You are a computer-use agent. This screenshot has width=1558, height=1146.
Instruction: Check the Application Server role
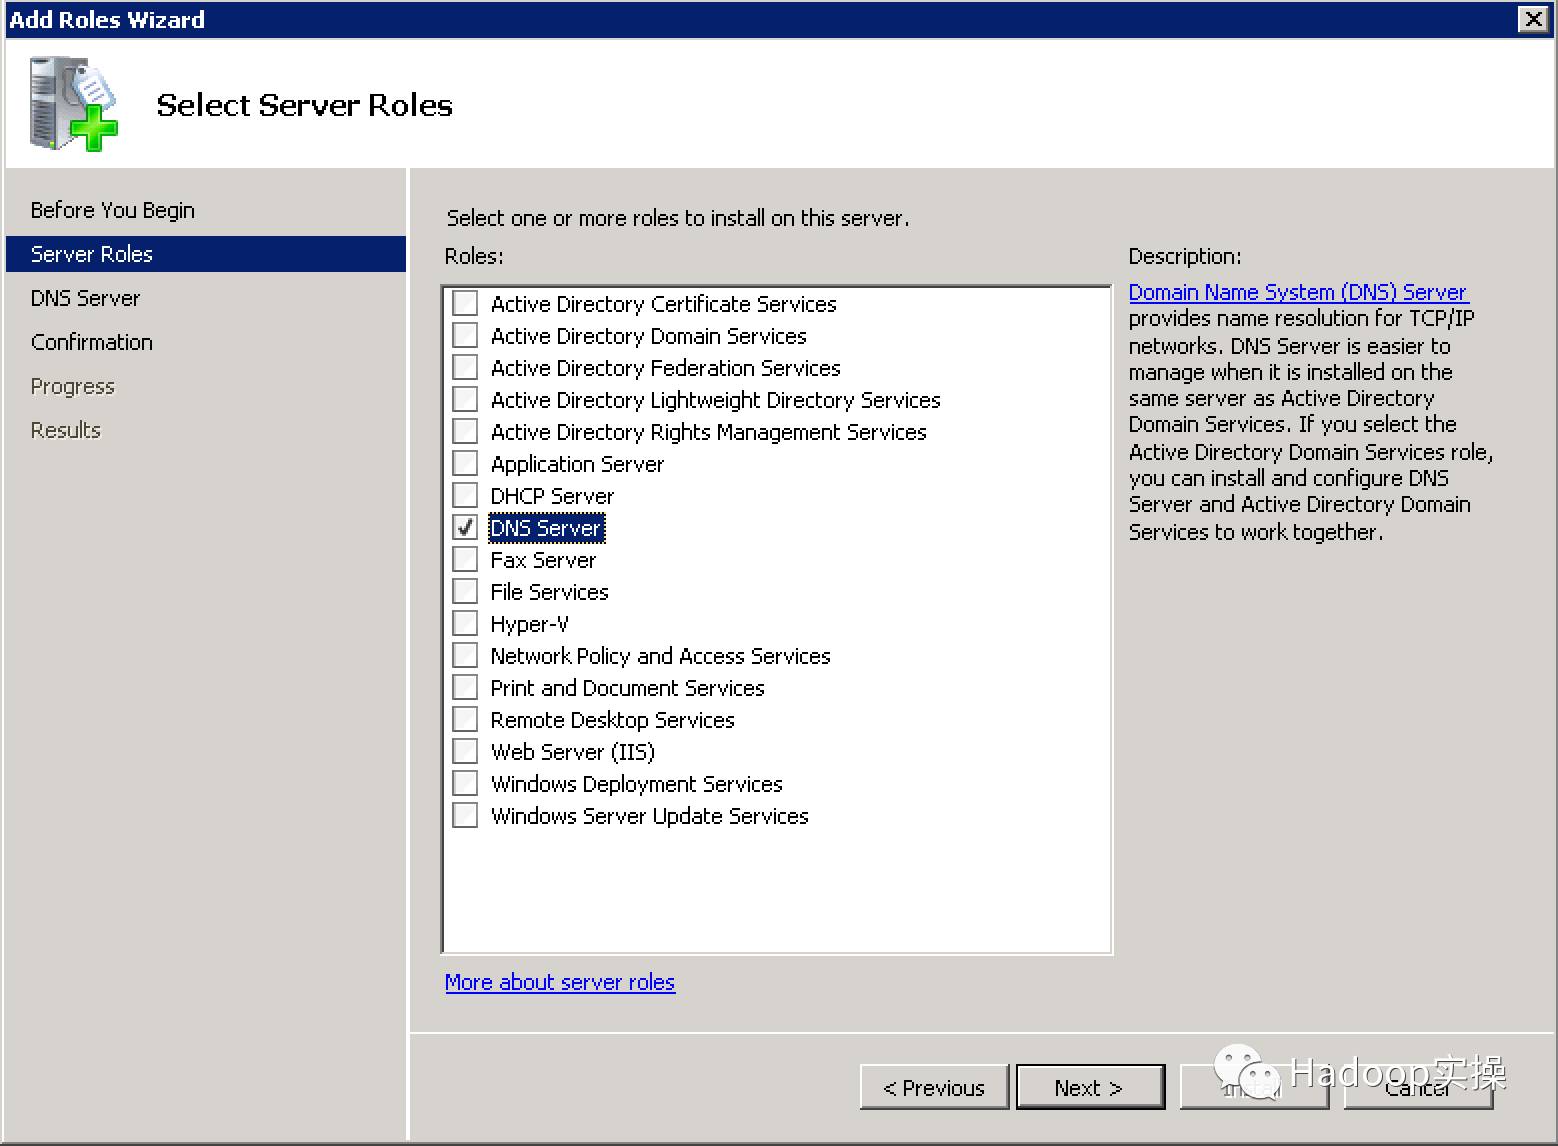465,463
